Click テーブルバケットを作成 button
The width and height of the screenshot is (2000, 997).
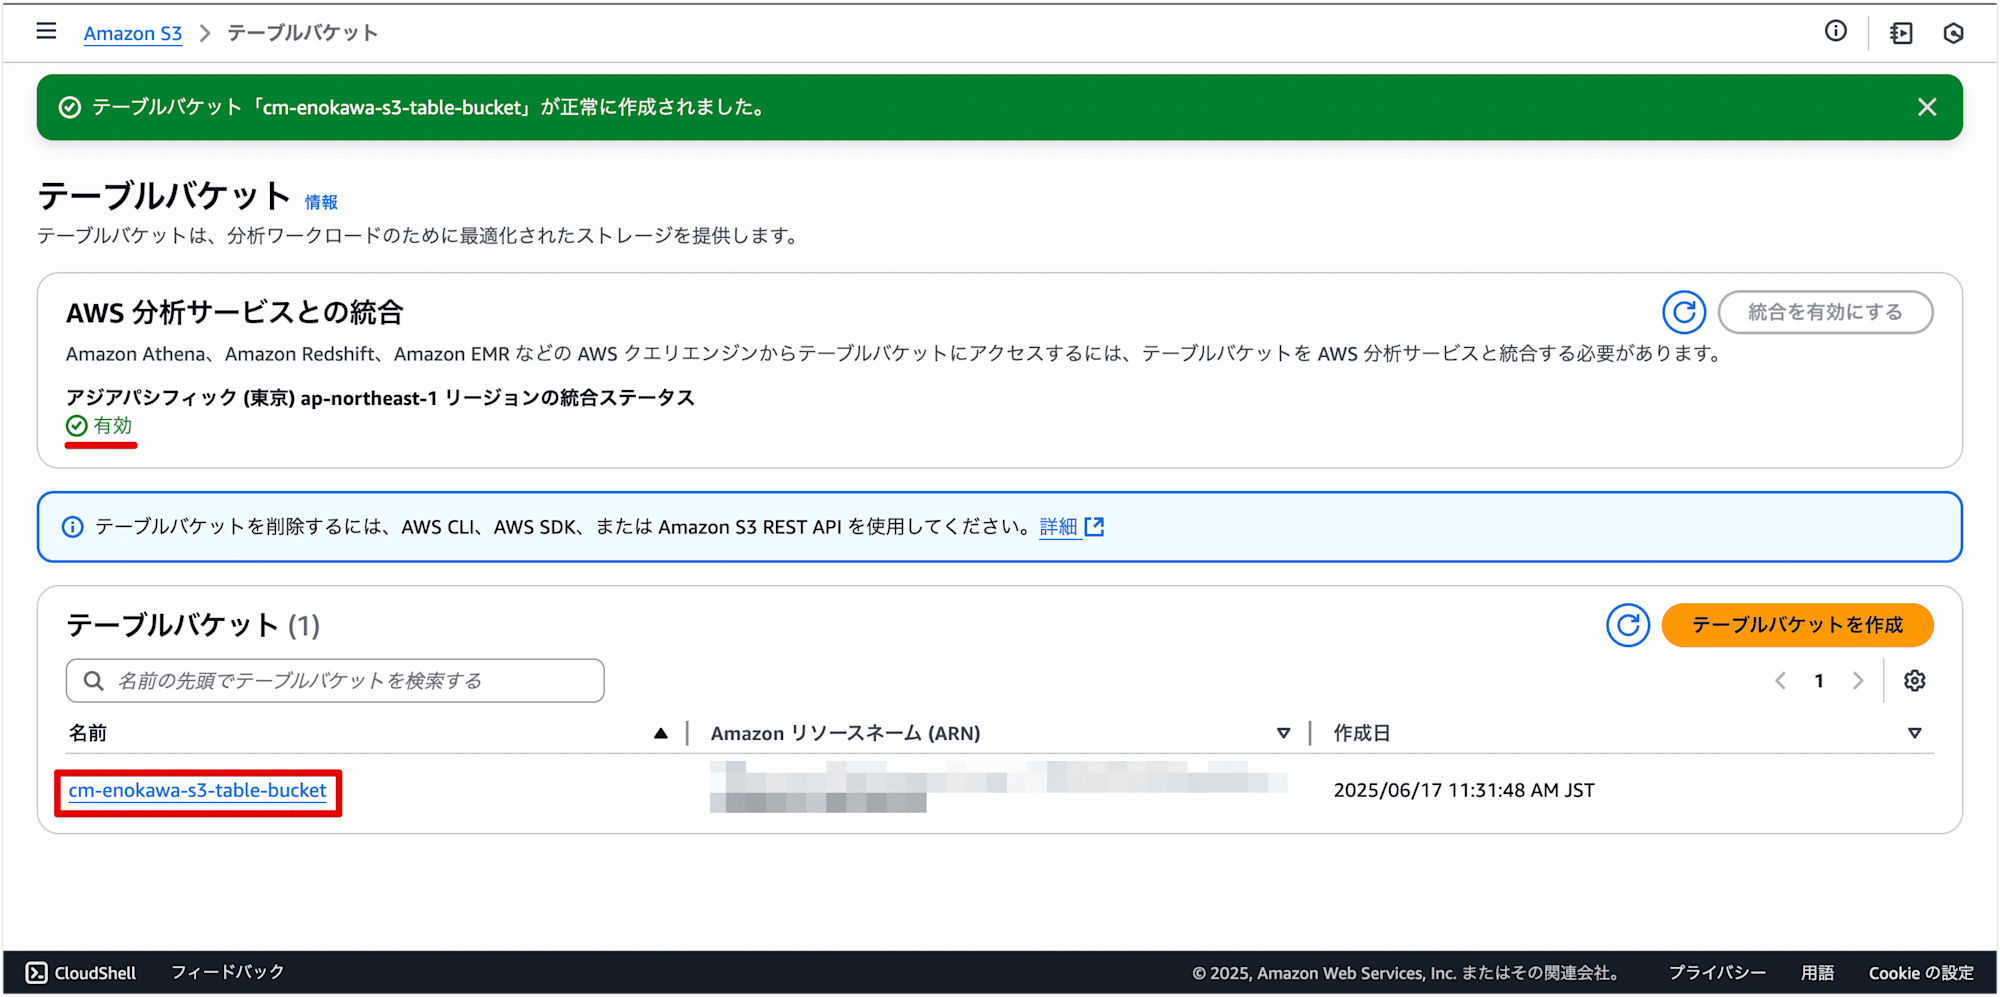click(x=1797, y=625)
